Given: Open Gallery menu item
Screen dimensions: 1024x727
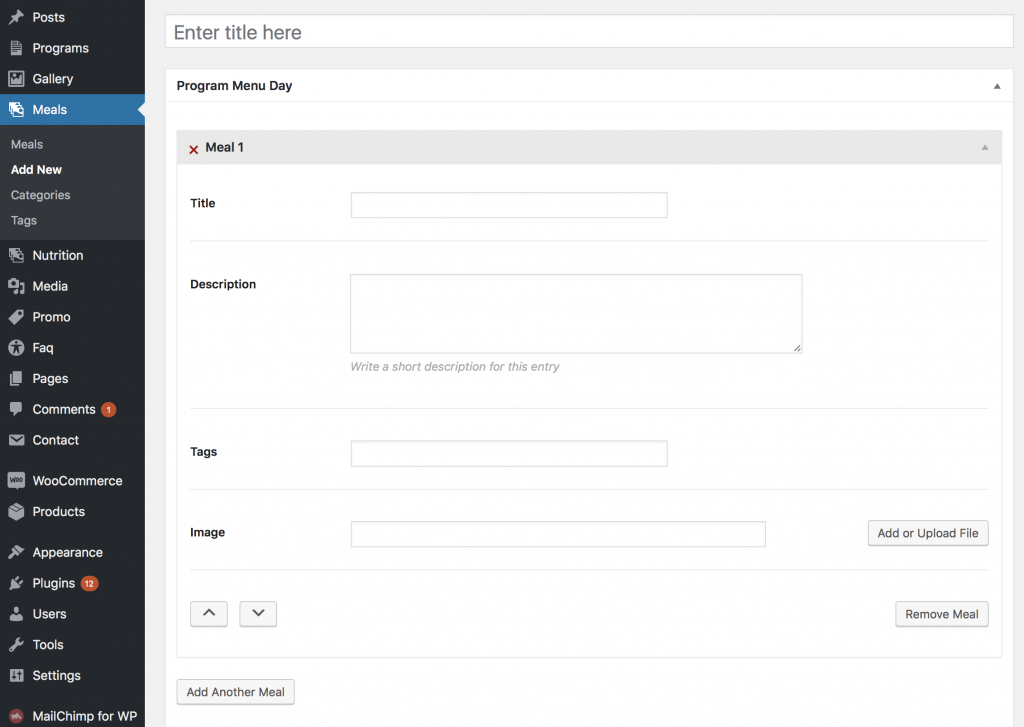Looking at the screenshot, I should [72, 78].
